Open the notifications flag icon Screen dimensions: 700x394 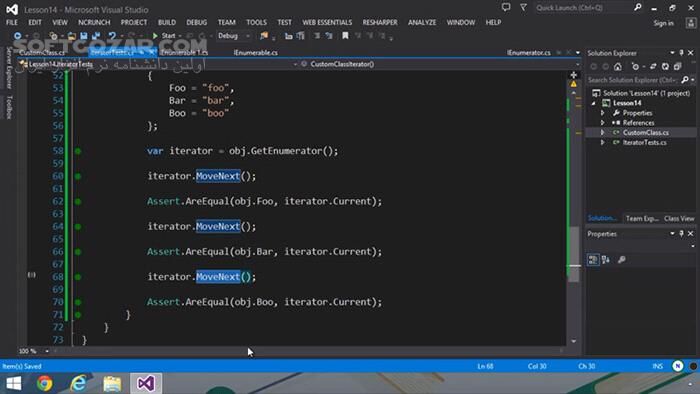coord(523,8)
